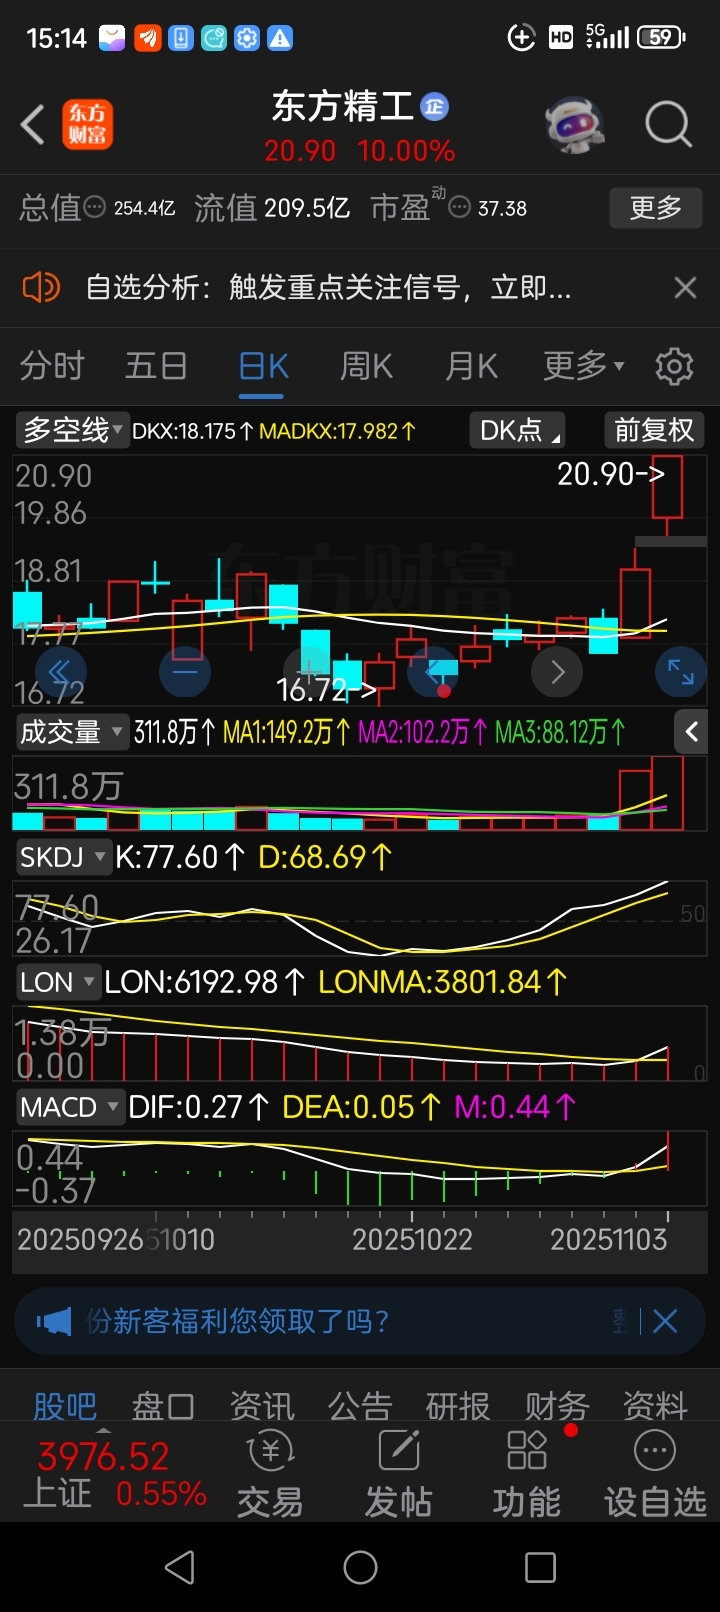Open the SKDJ indicator dropdown
720x1612 pixels.
coord(63,857)
